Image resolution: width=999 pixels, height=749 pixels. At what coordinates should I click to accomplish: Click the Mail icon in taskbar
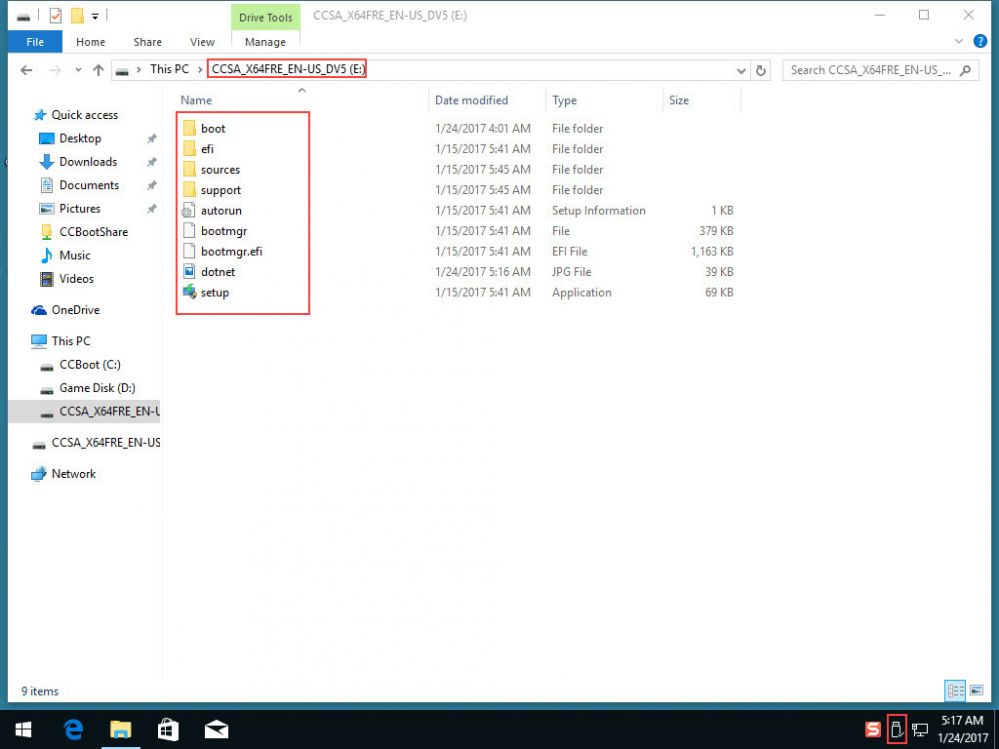point(216,729)
